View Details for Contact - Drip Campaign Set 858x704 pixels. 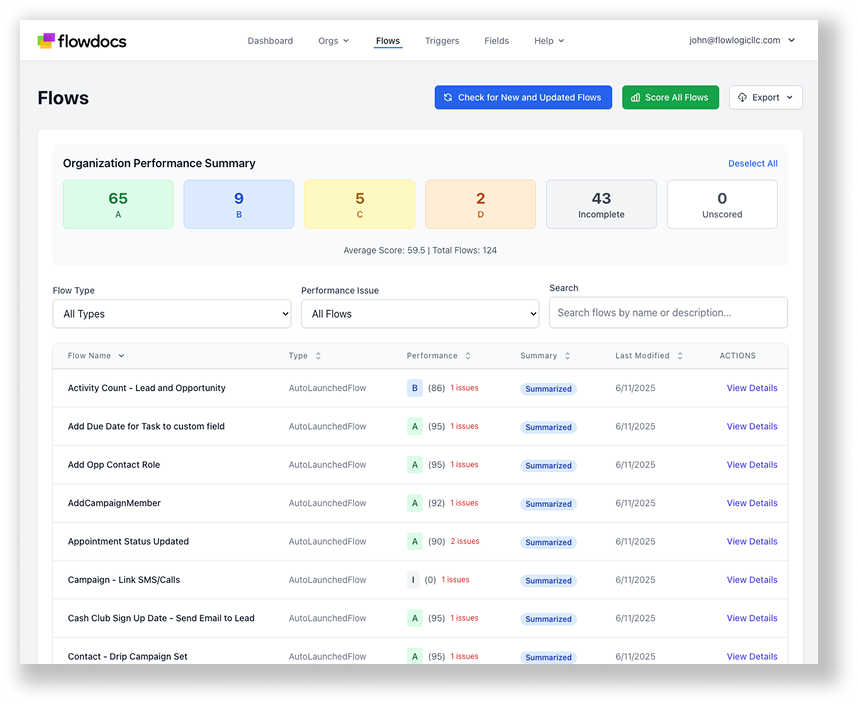pos(752,656)
